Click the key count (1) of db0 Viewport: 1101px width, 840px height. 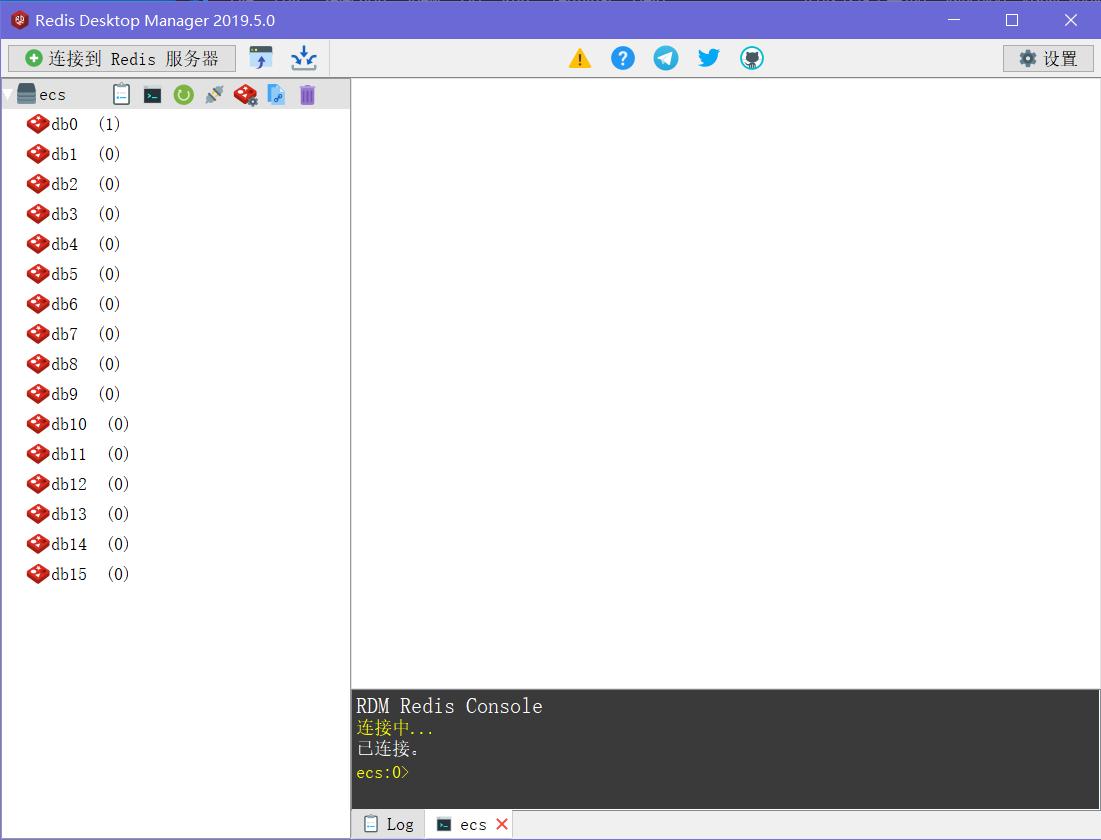[x=110, y=124]
